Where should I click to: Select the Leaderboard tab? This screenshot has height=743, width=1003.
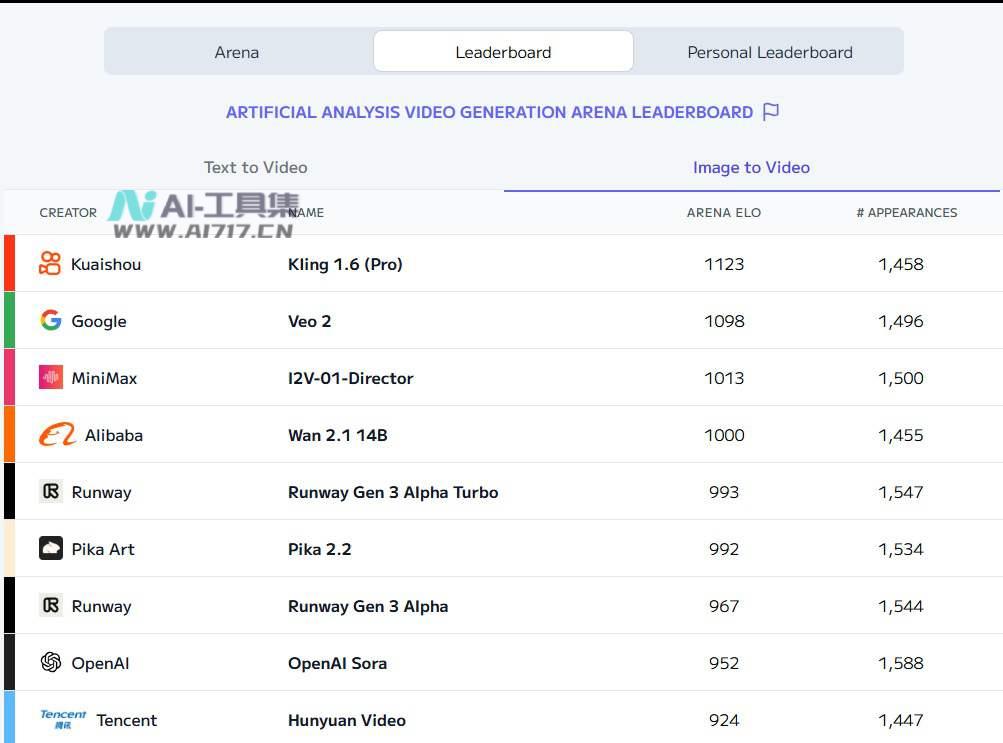pos(503,52)
